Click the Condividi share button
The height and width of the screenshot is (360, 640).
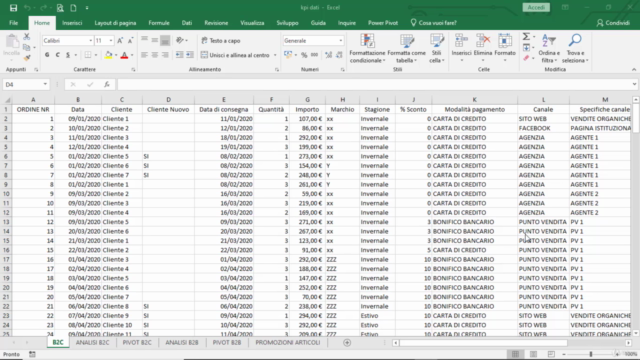click(613, 23)
